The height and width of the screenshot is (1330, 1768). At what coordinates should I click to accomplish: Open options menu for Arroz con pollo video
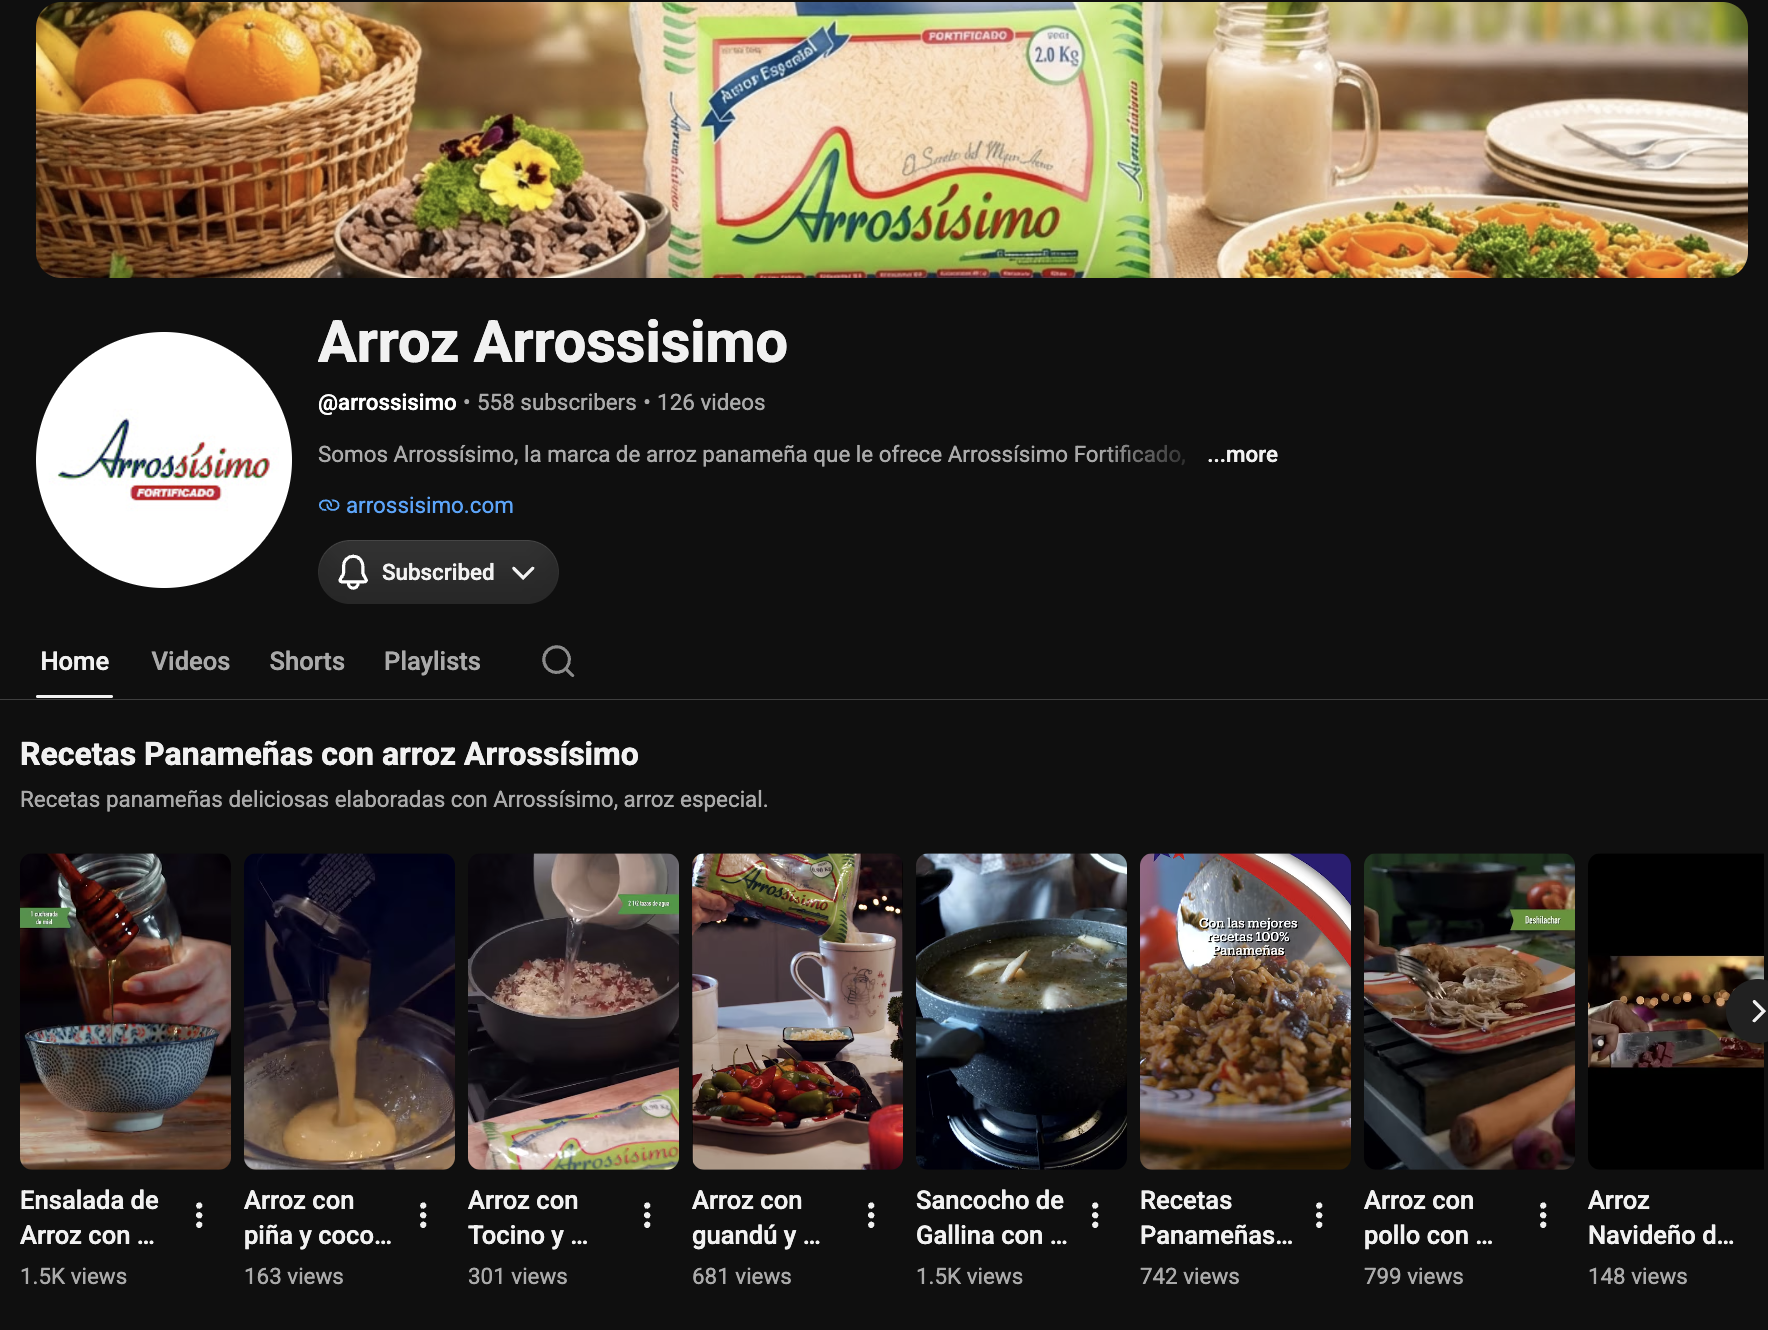pos(1543,1215)
